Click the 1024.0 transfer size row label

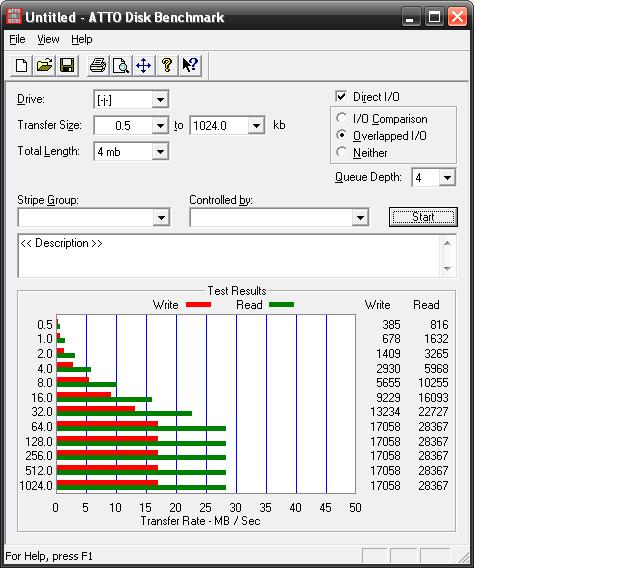coord(36,486)
